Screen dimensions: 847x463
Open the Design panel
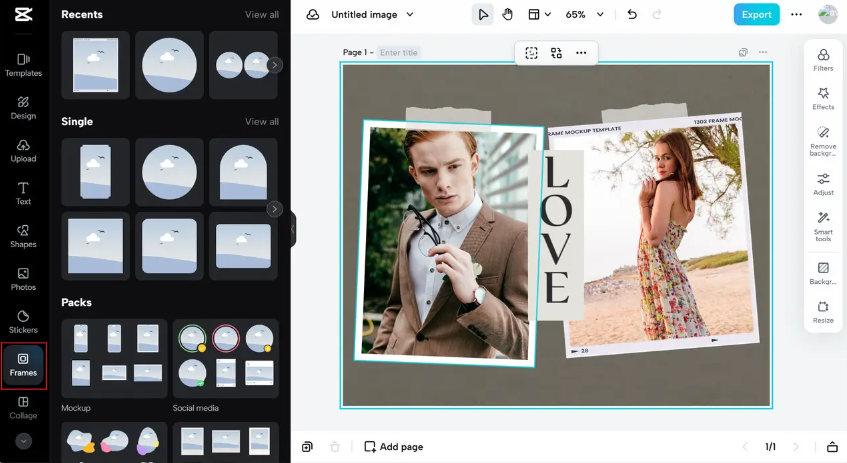click(23, 108)
